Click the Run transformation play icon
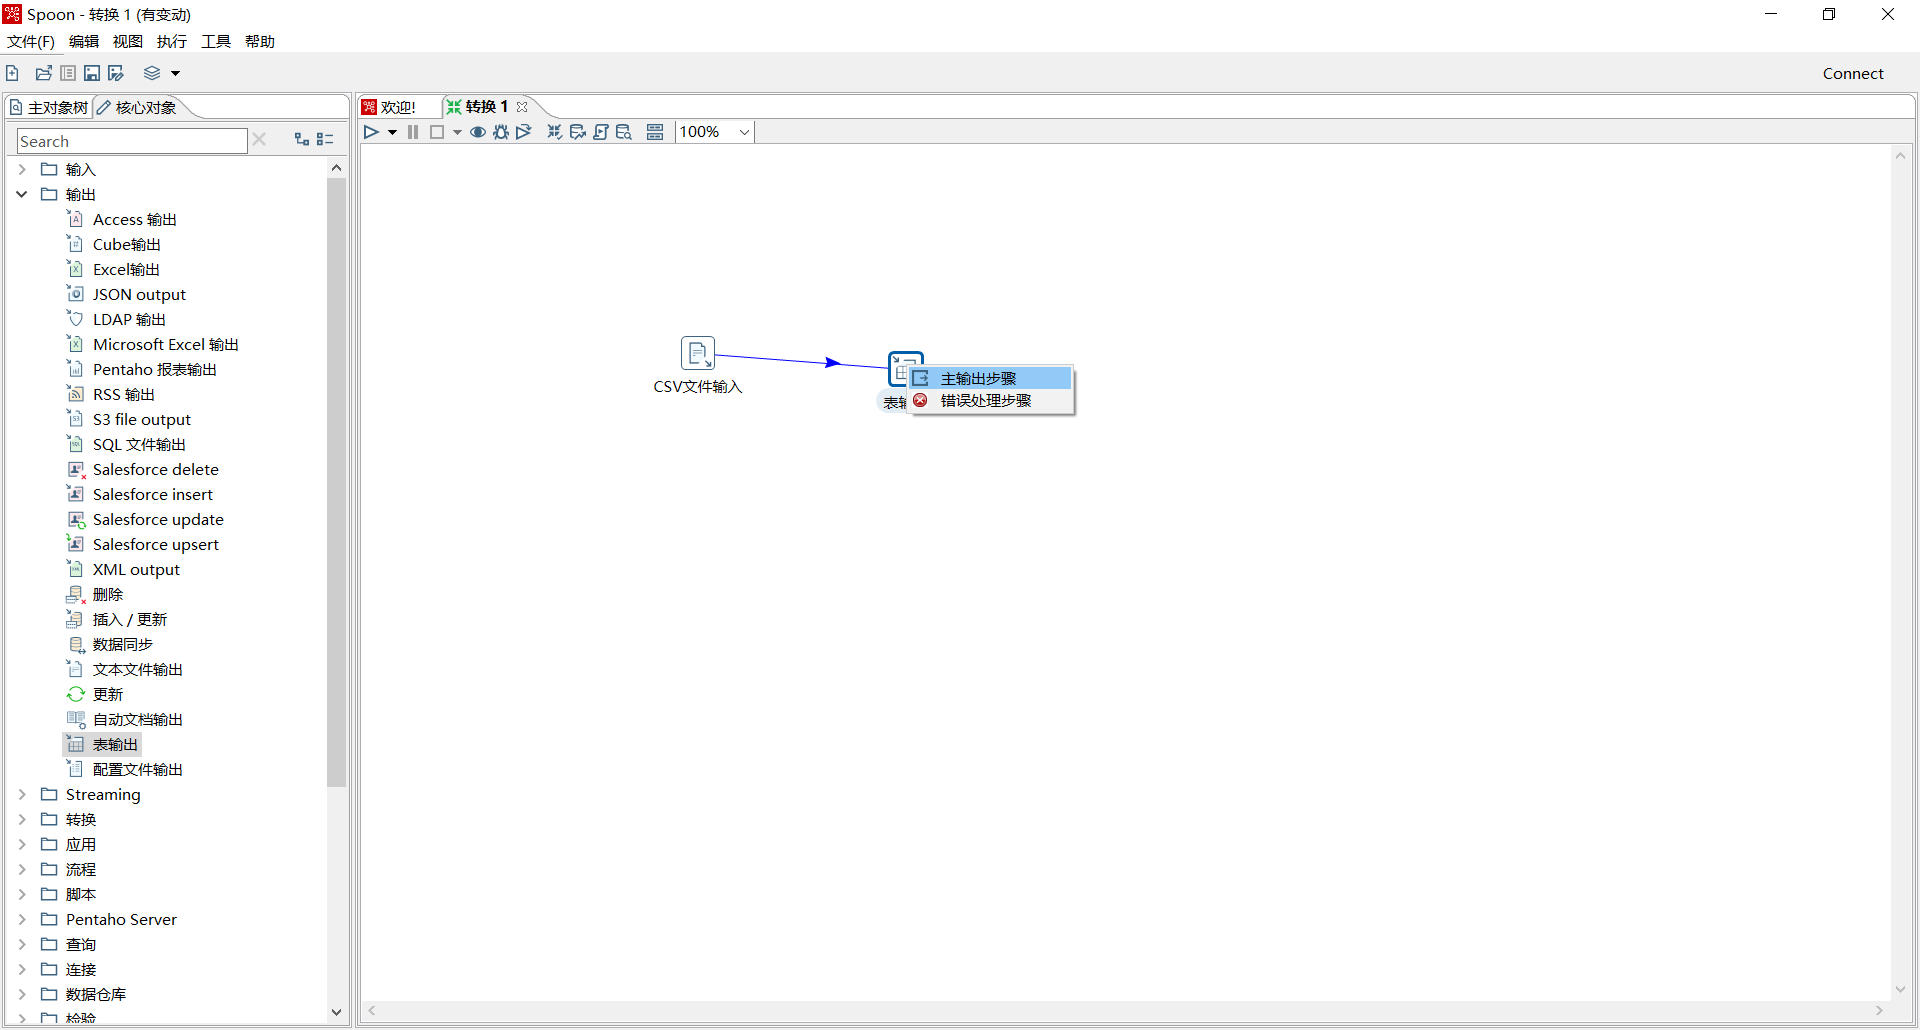 (x=371, y=132)
